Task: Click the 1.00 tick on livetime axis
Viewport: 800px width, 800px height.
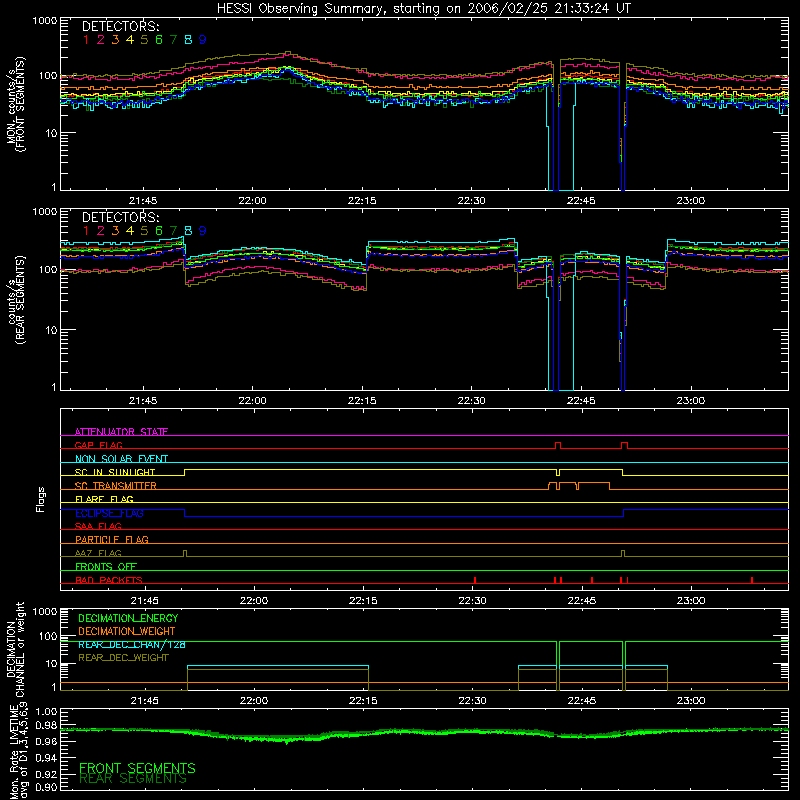Action: [46, 711]
